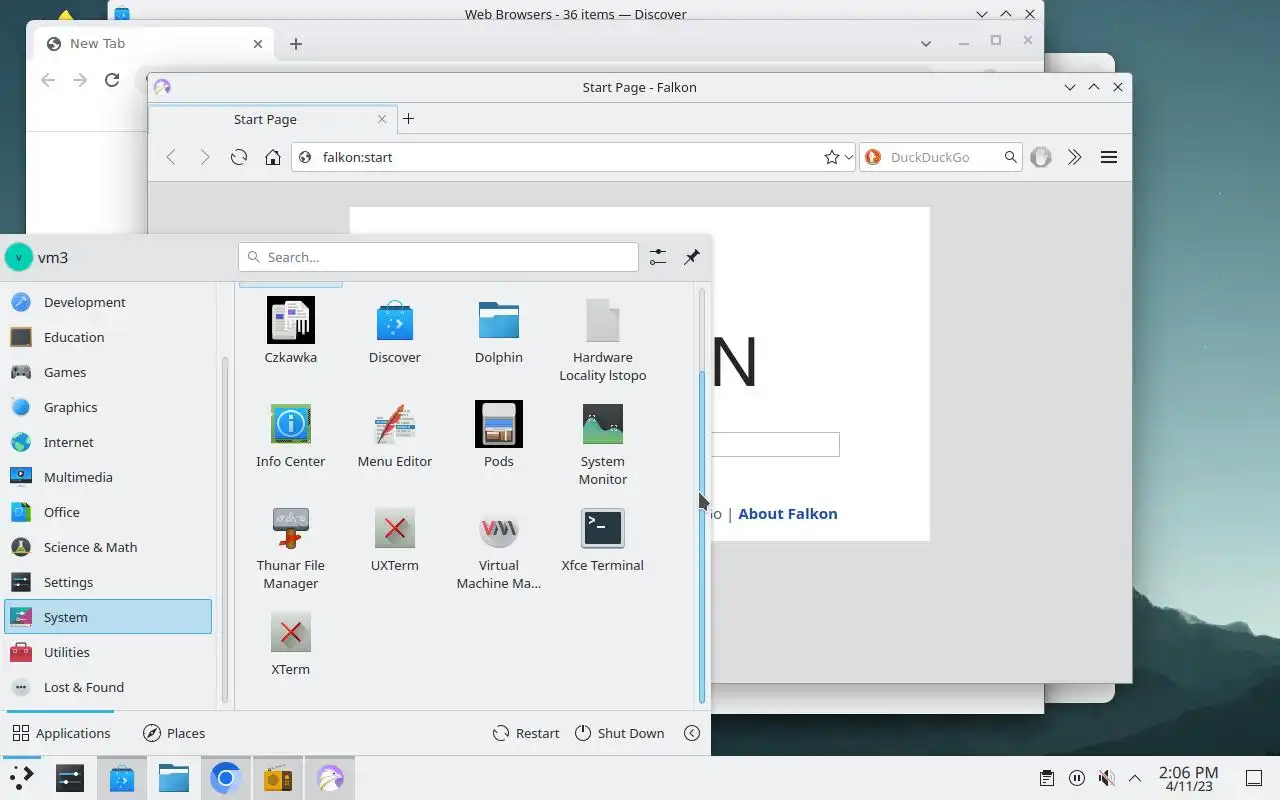Viewport: 1280px width, 800px height.
Task: Click the launcher Search field
Action: coord(438,257)
